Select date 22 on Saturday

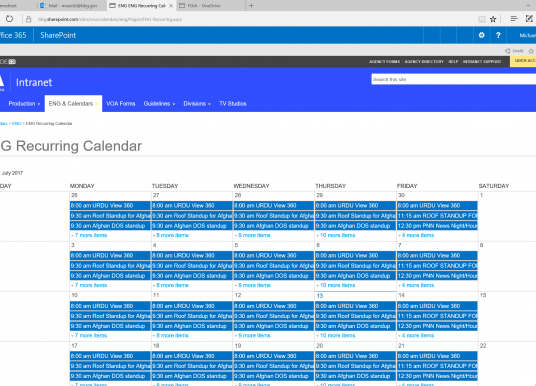coord(483,346)
